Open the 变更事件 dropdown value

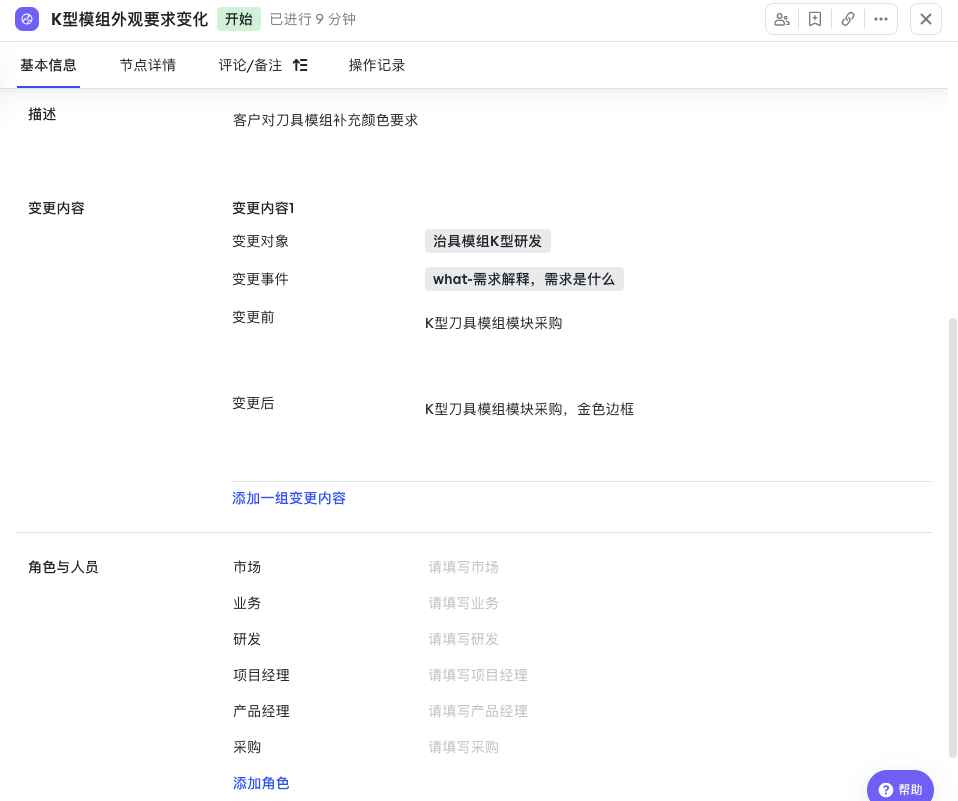524,279
